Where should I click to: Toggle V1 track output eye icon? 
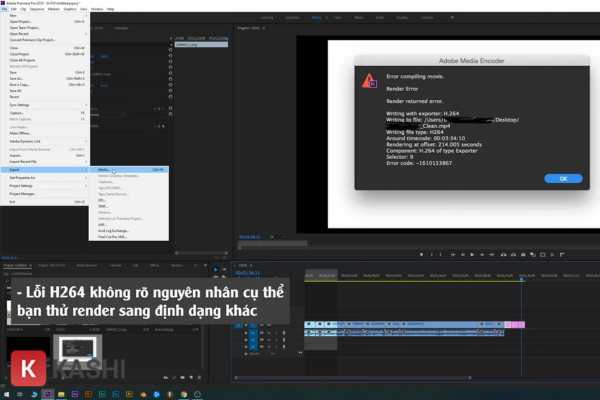[x=269, y=325]
